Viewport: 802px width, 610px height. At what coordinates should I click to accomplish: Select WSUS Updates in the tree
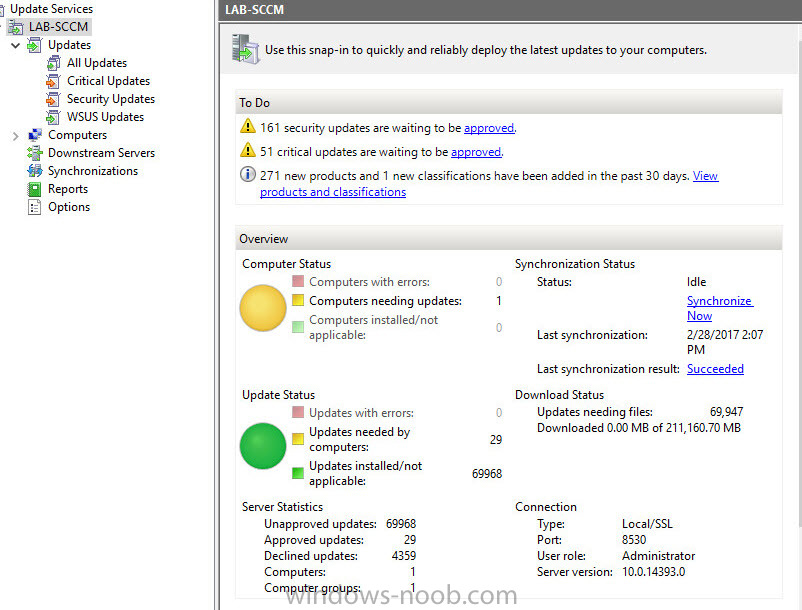(x=105, y=117)
